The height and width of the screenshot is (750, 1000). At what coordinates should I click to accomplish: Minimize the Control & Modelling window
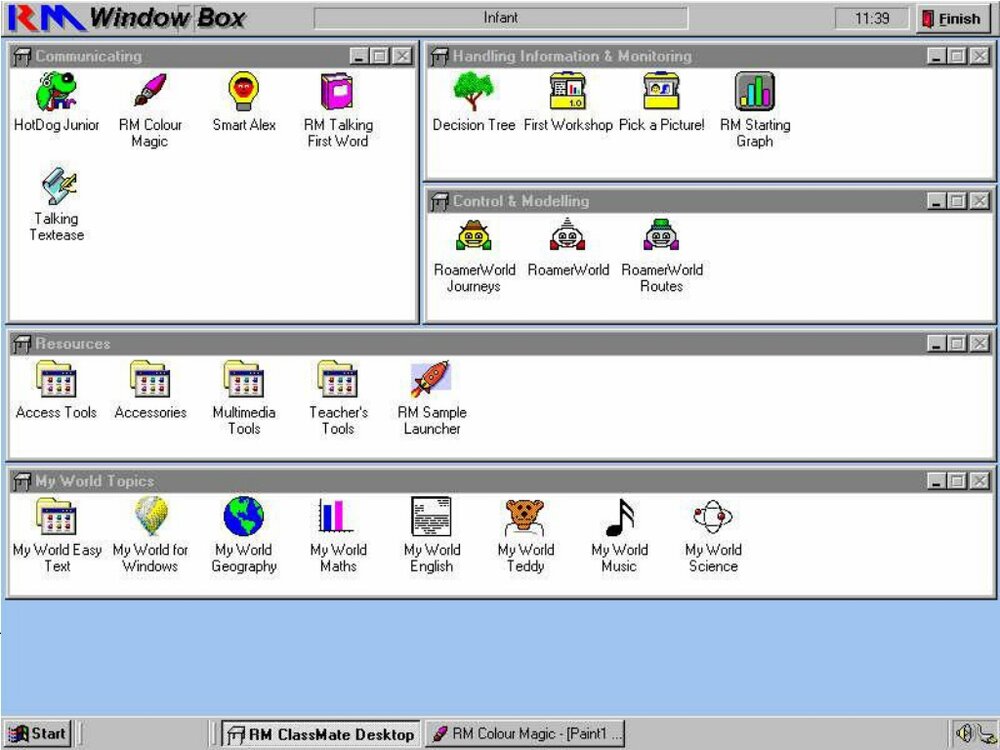click(936, 201)
